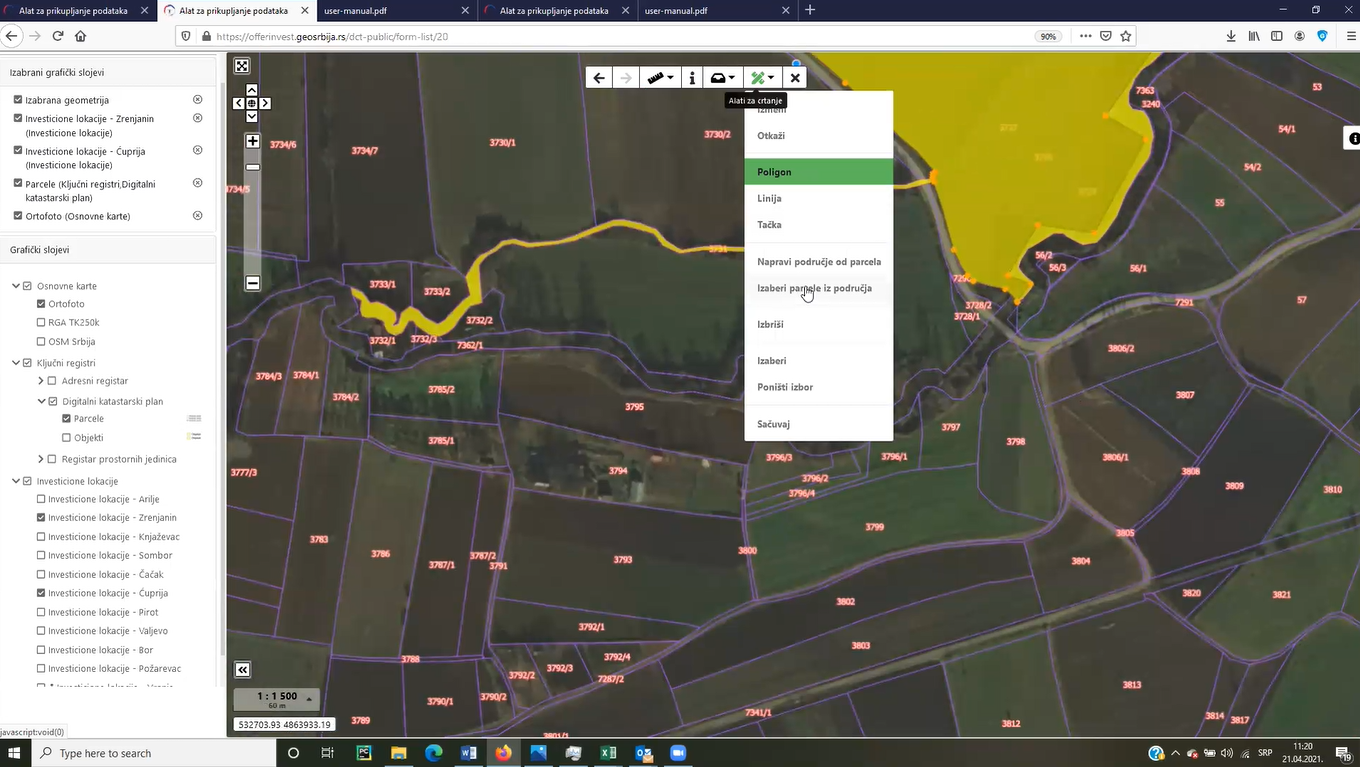Image resolution: width=1360 pixels, height=767 pixels.
Task: Uncheck the Parcele layer in tree
Action: pyautogui.click(x=67, y=419)
